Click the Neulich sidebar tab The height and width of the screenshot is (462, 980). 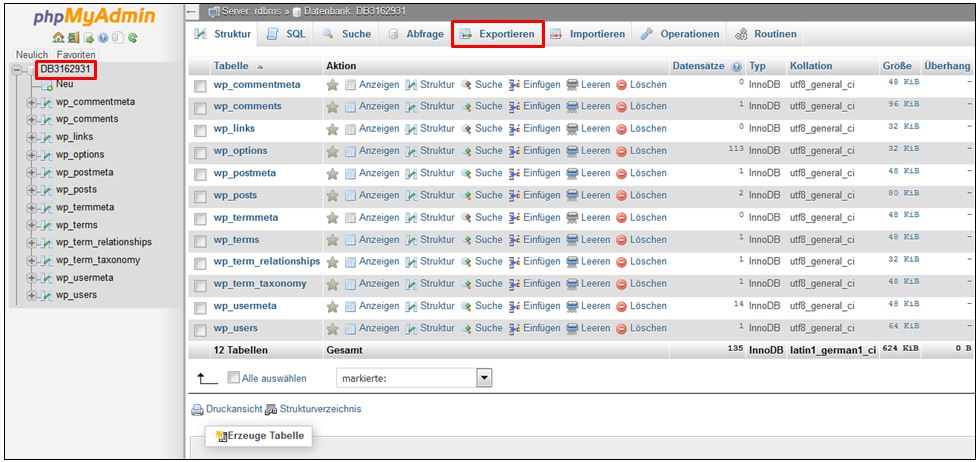(32, 54)
